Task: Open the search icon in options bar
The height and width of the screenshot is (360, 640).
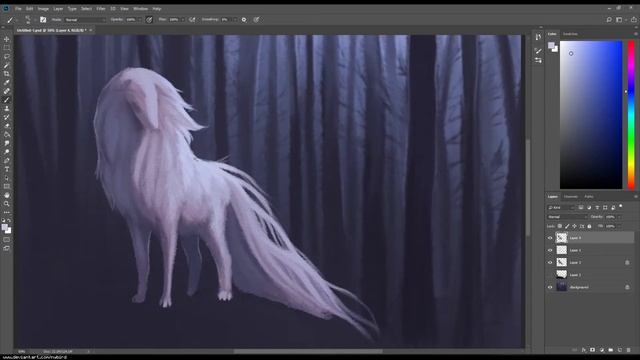Action: (x=609, y=20)
